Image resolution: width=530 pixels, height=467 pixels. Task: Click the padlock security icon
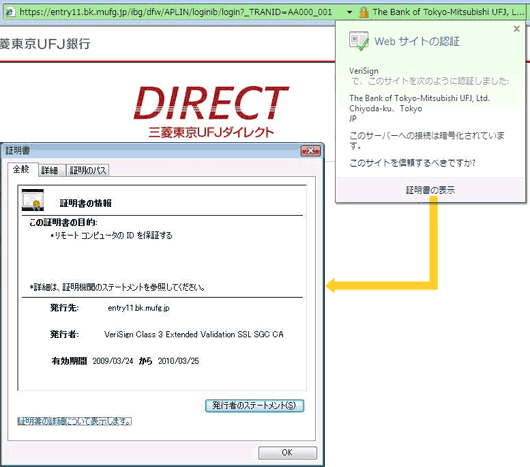[x=364, y=13]
